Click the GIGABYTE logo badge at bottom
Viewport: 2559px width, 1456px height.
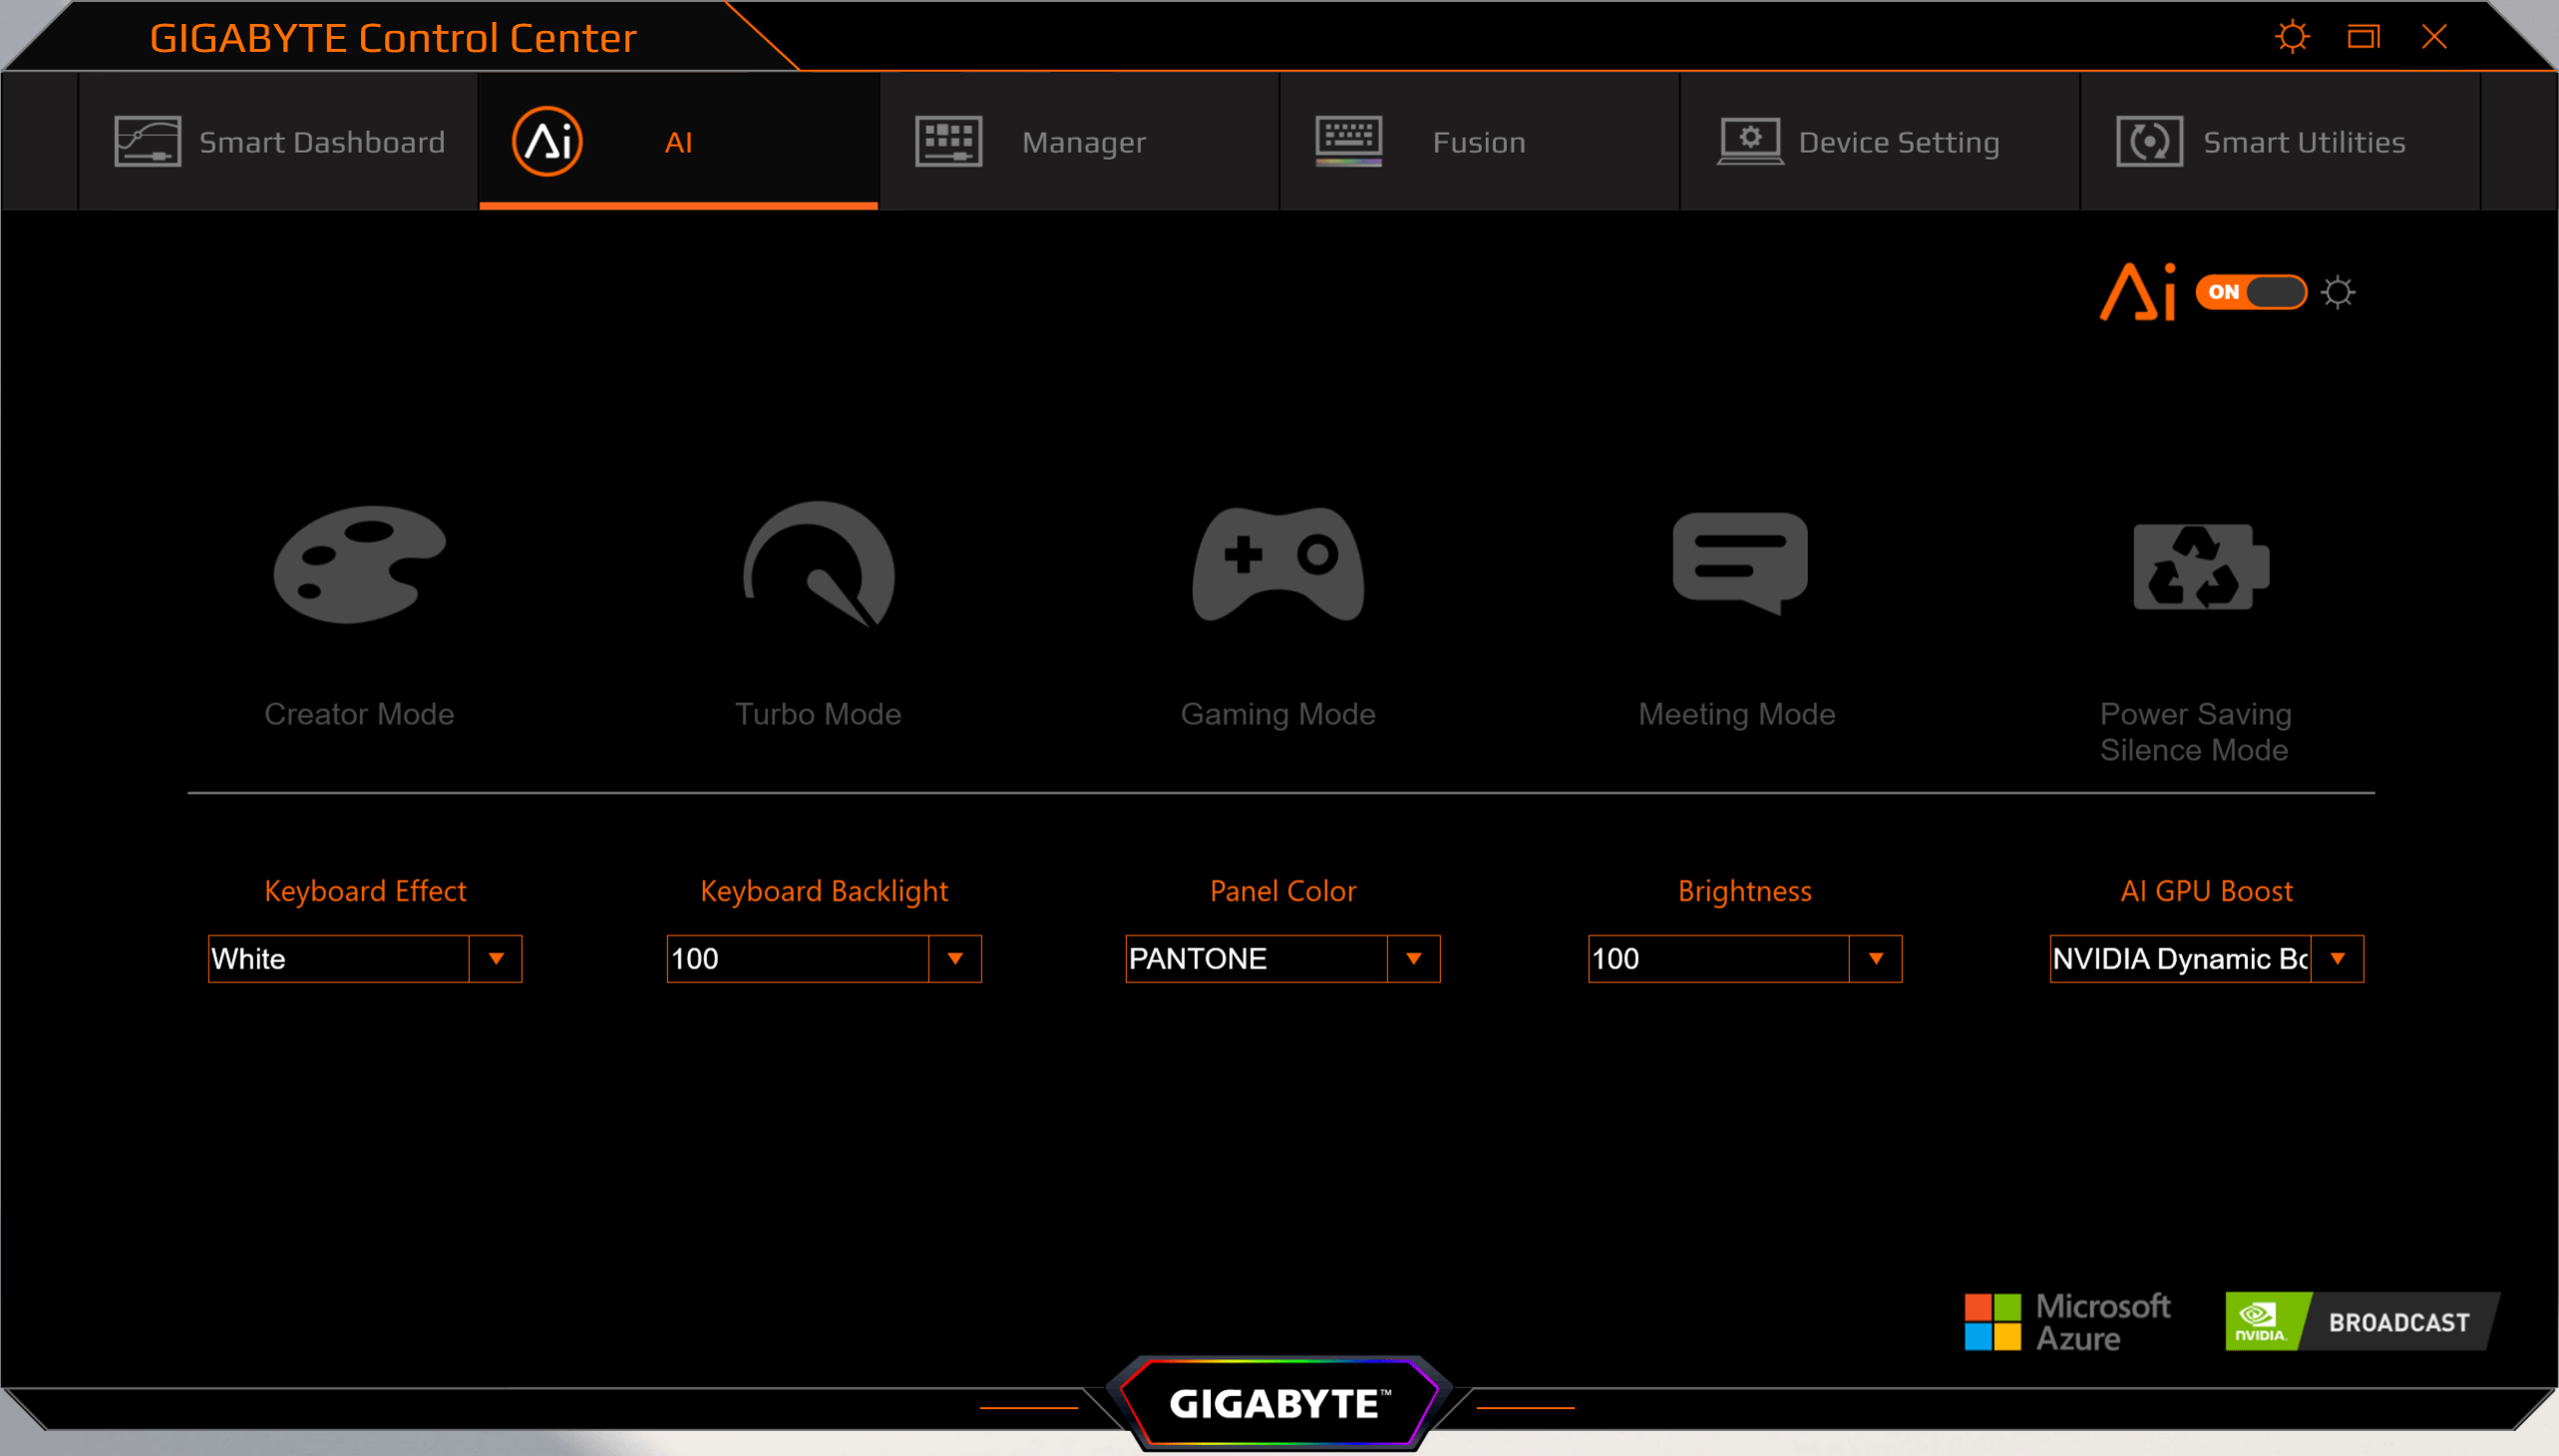(x=1279, y=1403)
